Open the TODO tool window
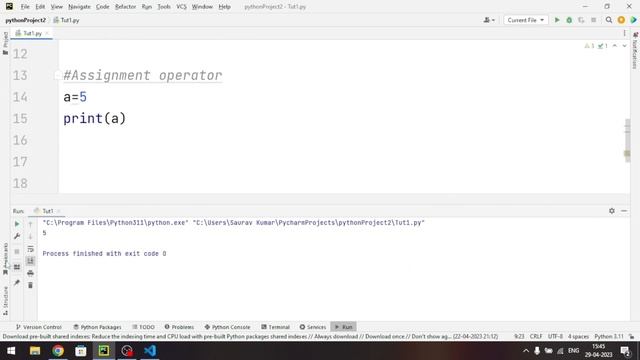Viewport: 640px width, 360px height. click(143, 327)
